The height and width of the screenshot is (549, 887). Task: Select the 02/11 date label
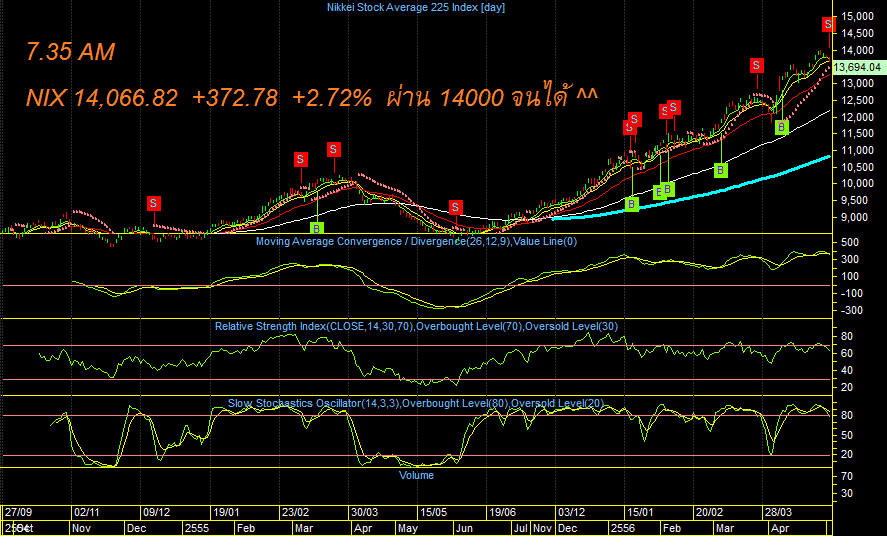(x=87, y=512)
